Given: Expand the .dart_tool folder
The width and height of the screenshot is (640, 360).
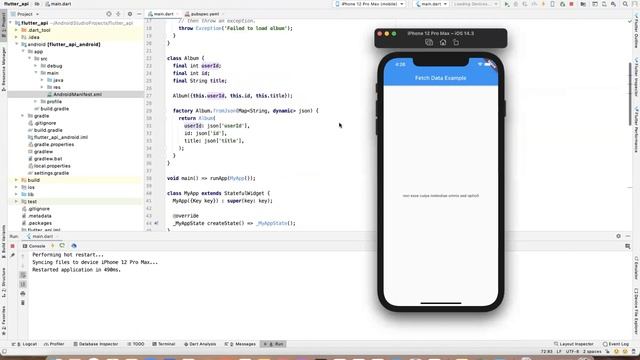Looking at the screenshot, I should click(x=16, y=30).
